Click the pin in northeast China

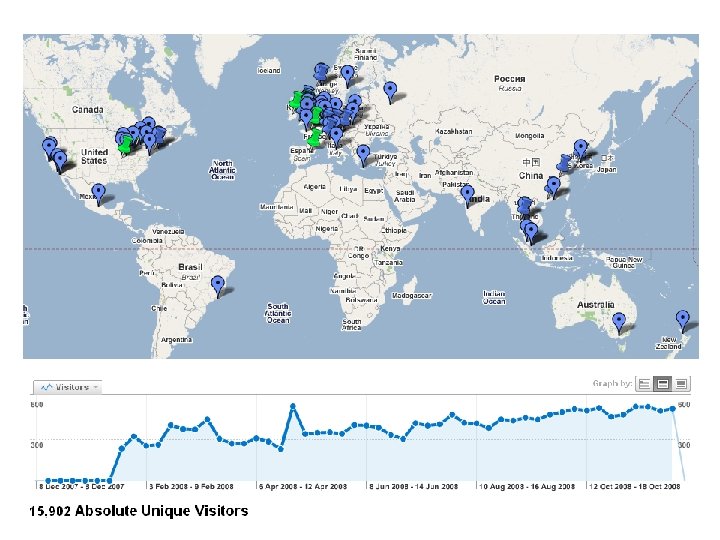(581, 150)
